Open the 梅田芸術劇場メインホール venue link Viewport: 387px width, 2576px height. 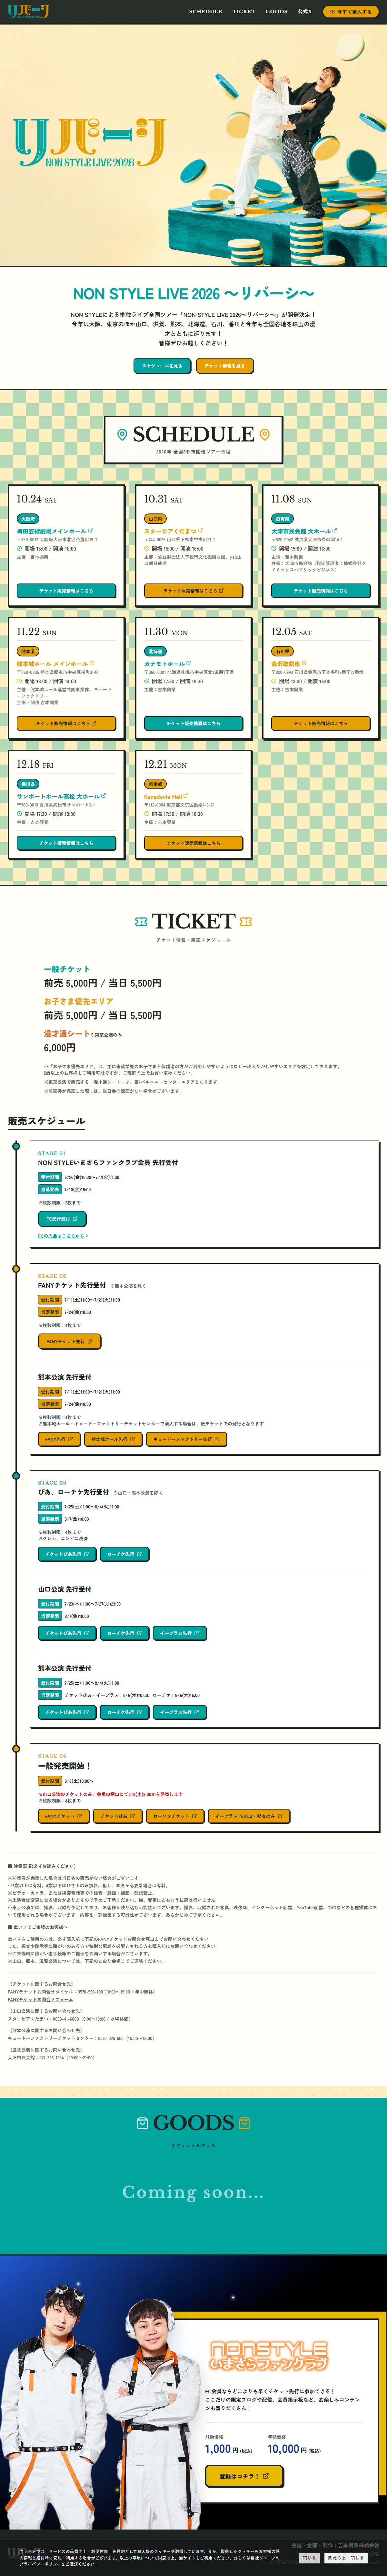[55, 531]
